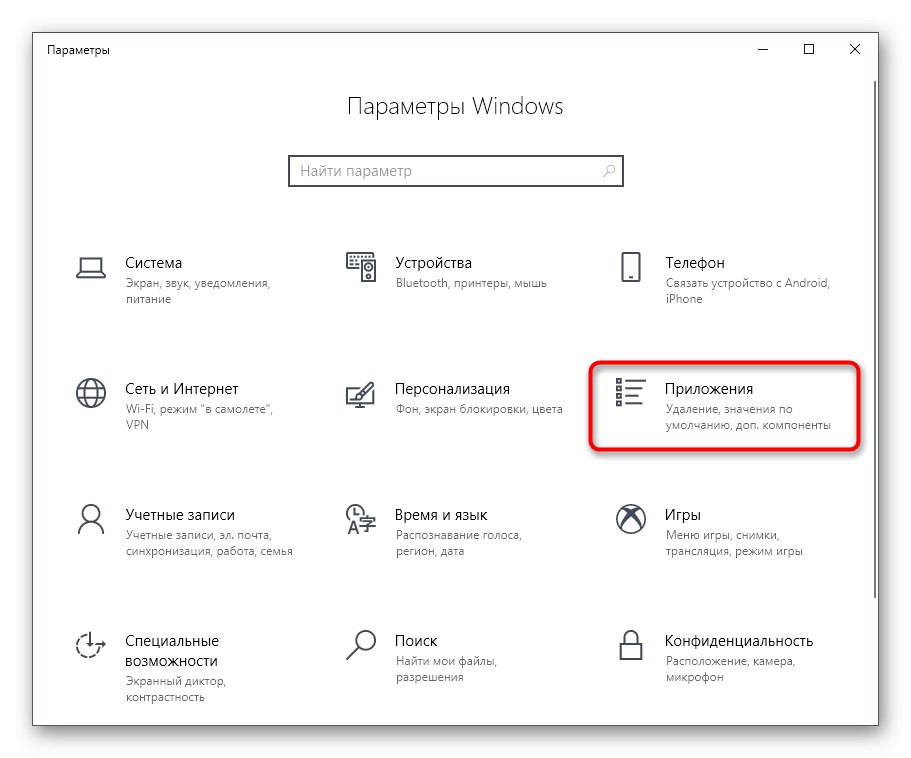Open the 'Конфиденциальность' category title
The height and width of the screenshot is (758, 911).
(x=738, y=641)
